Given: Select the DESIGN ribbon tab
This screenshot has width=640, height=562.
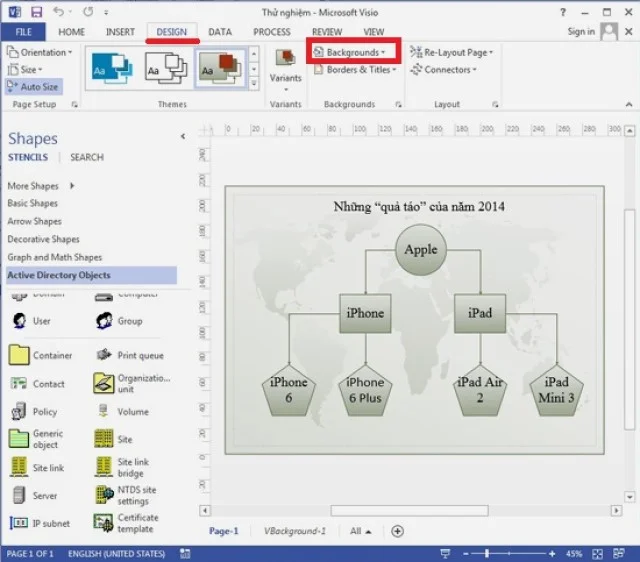Looking at the screenshot, I should click(x=171, y=32).
